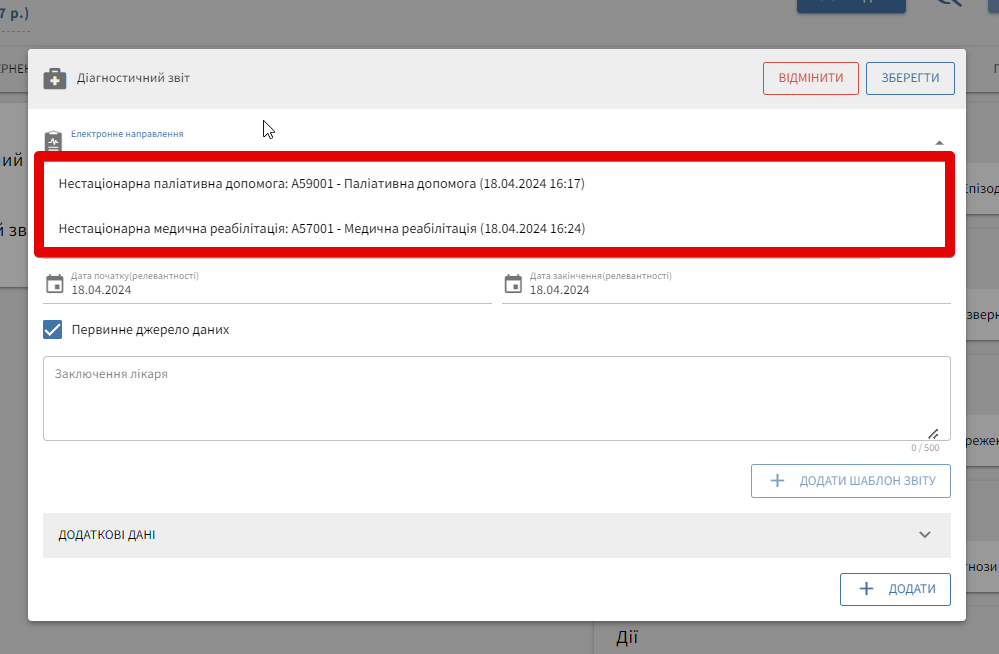Collapse the Електронне направлення dropdown arrow
Viewport: 999px width, 654px height.
click(939, 143)
